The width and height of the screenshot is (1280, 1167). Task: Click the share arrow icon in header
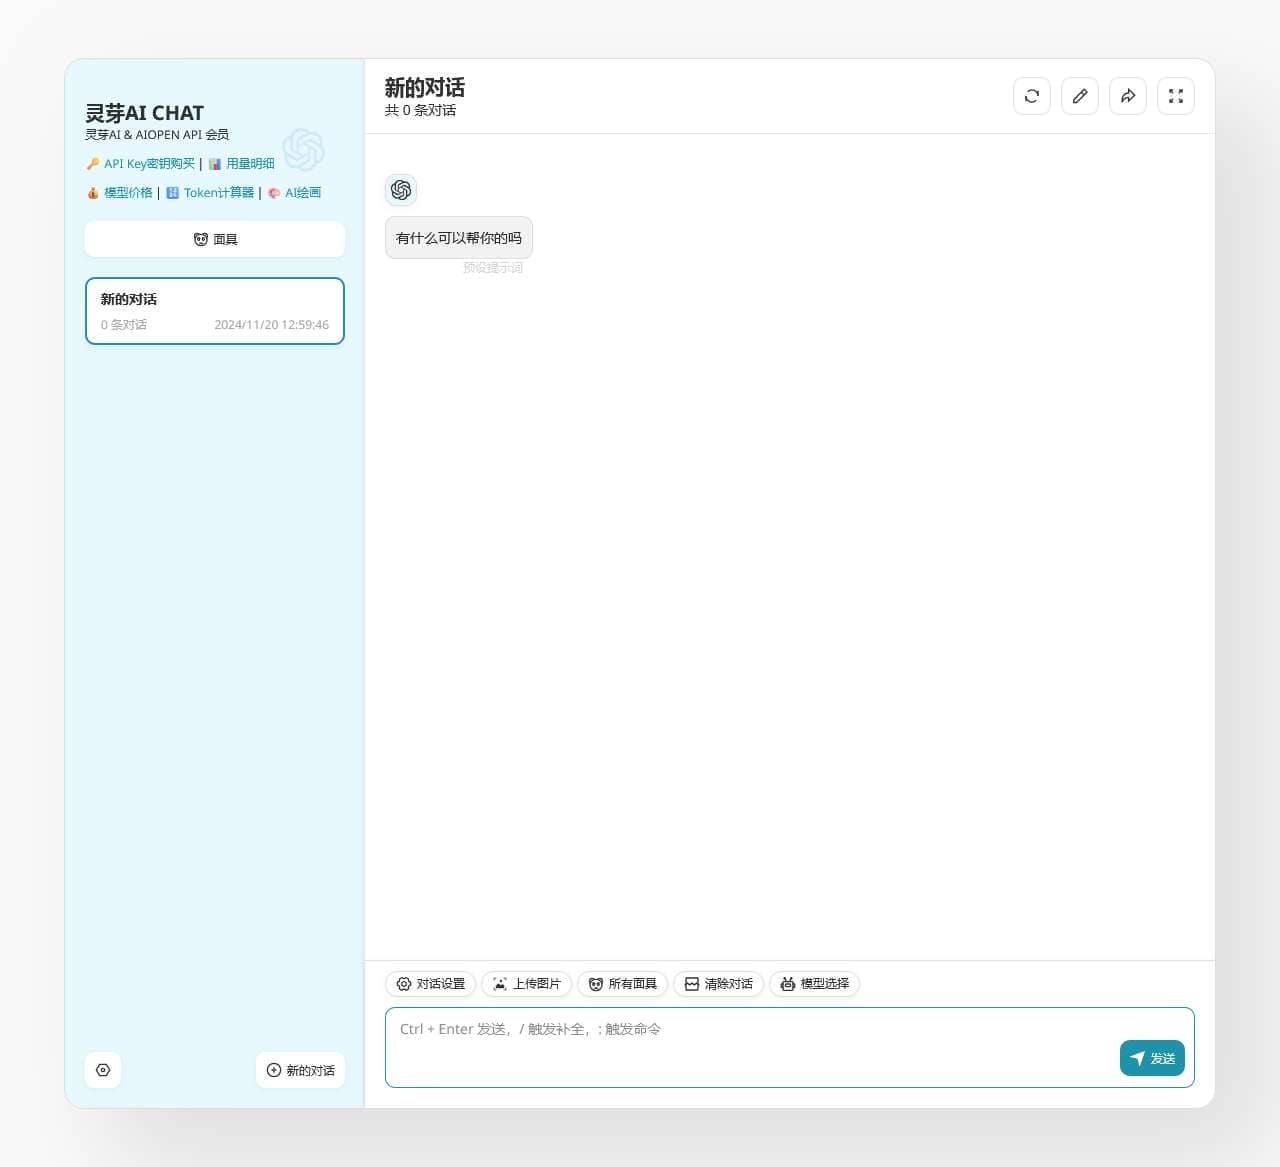click(x=1128, y=96)
